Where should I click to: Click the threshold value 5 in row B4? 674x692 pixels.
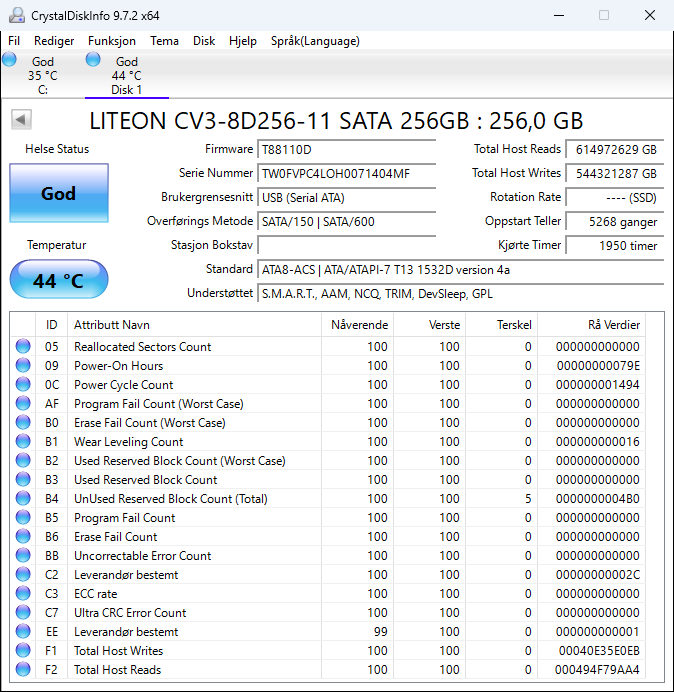(528, 499)
